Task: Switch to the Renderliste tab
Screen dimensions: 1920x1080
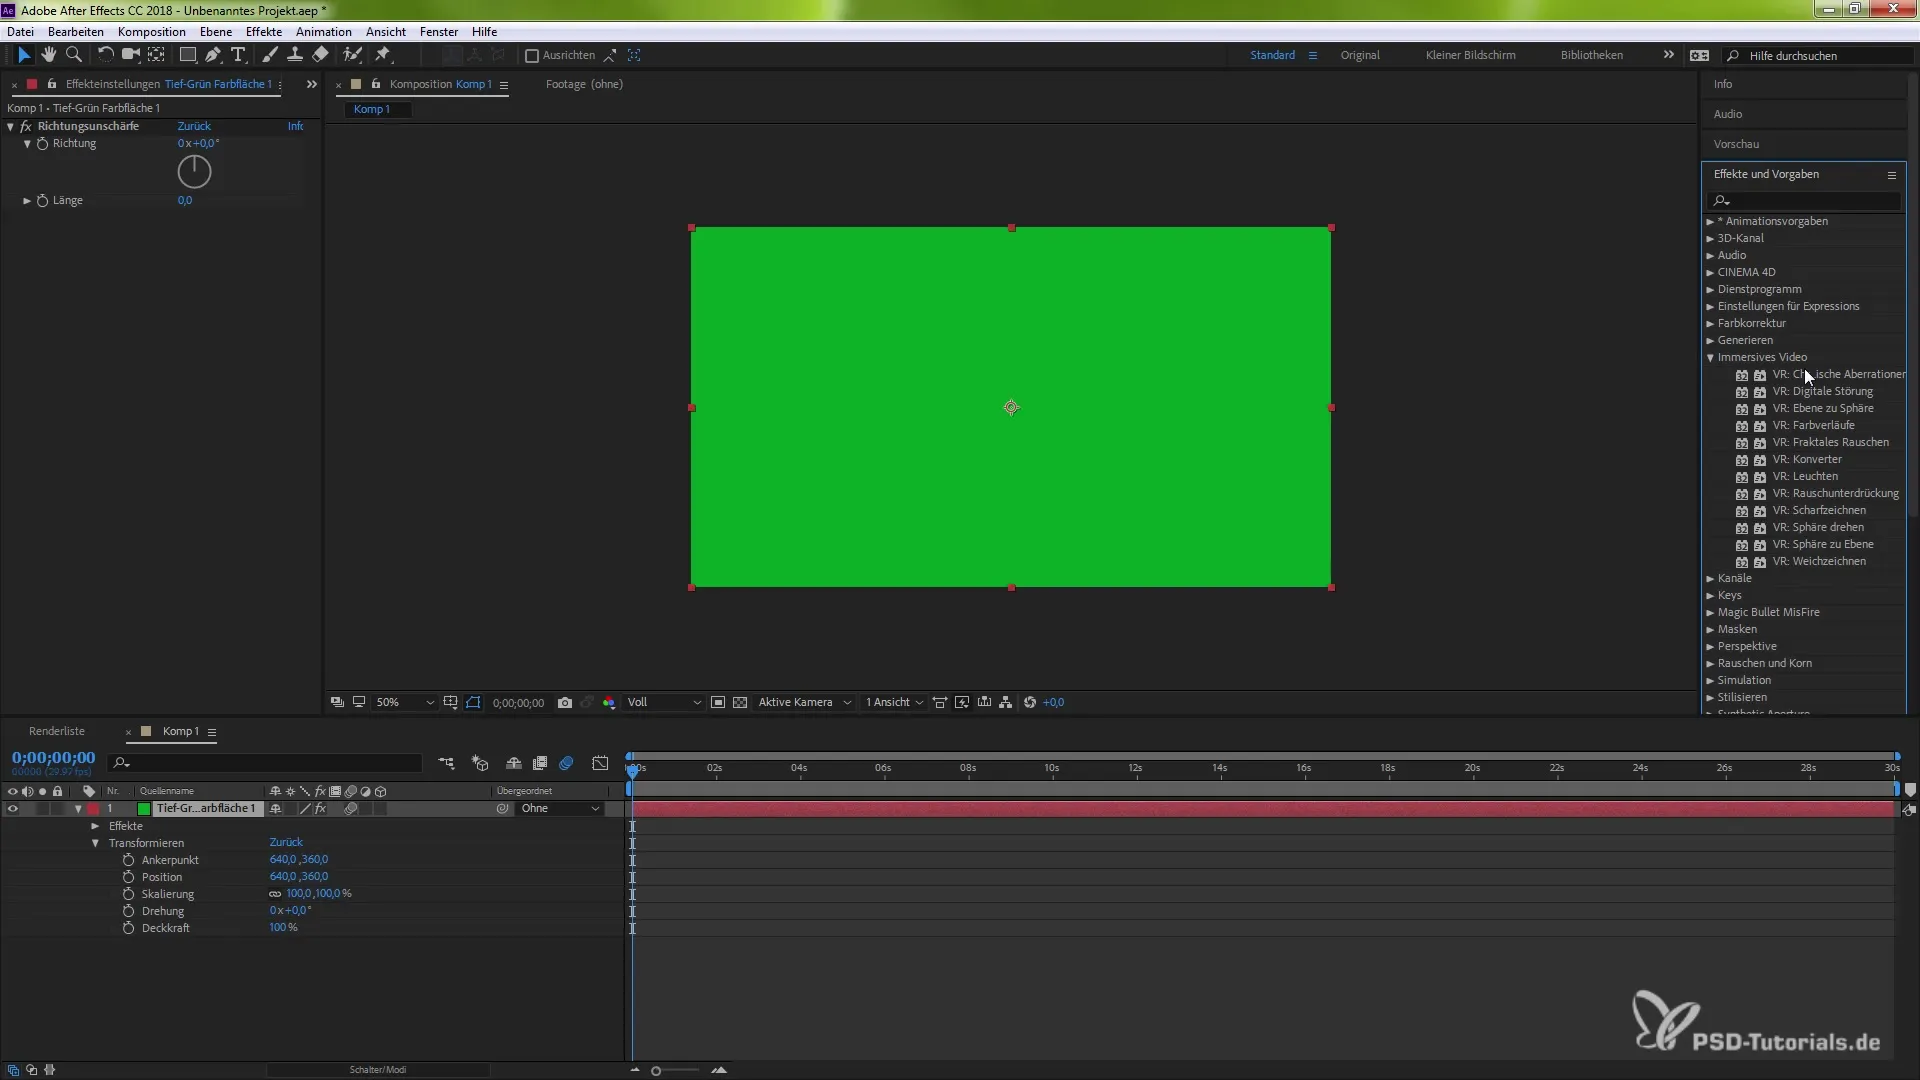Action: (57, 732)
